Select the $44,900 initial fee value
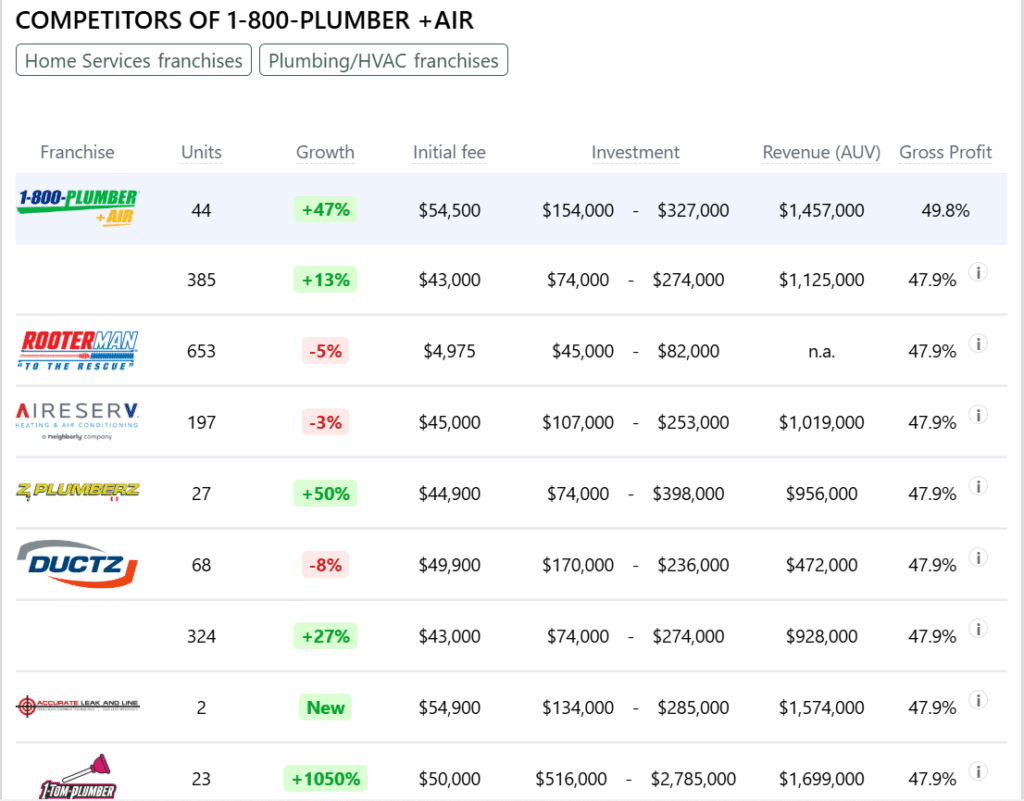 pyautogui.click(x=449, y=494)
